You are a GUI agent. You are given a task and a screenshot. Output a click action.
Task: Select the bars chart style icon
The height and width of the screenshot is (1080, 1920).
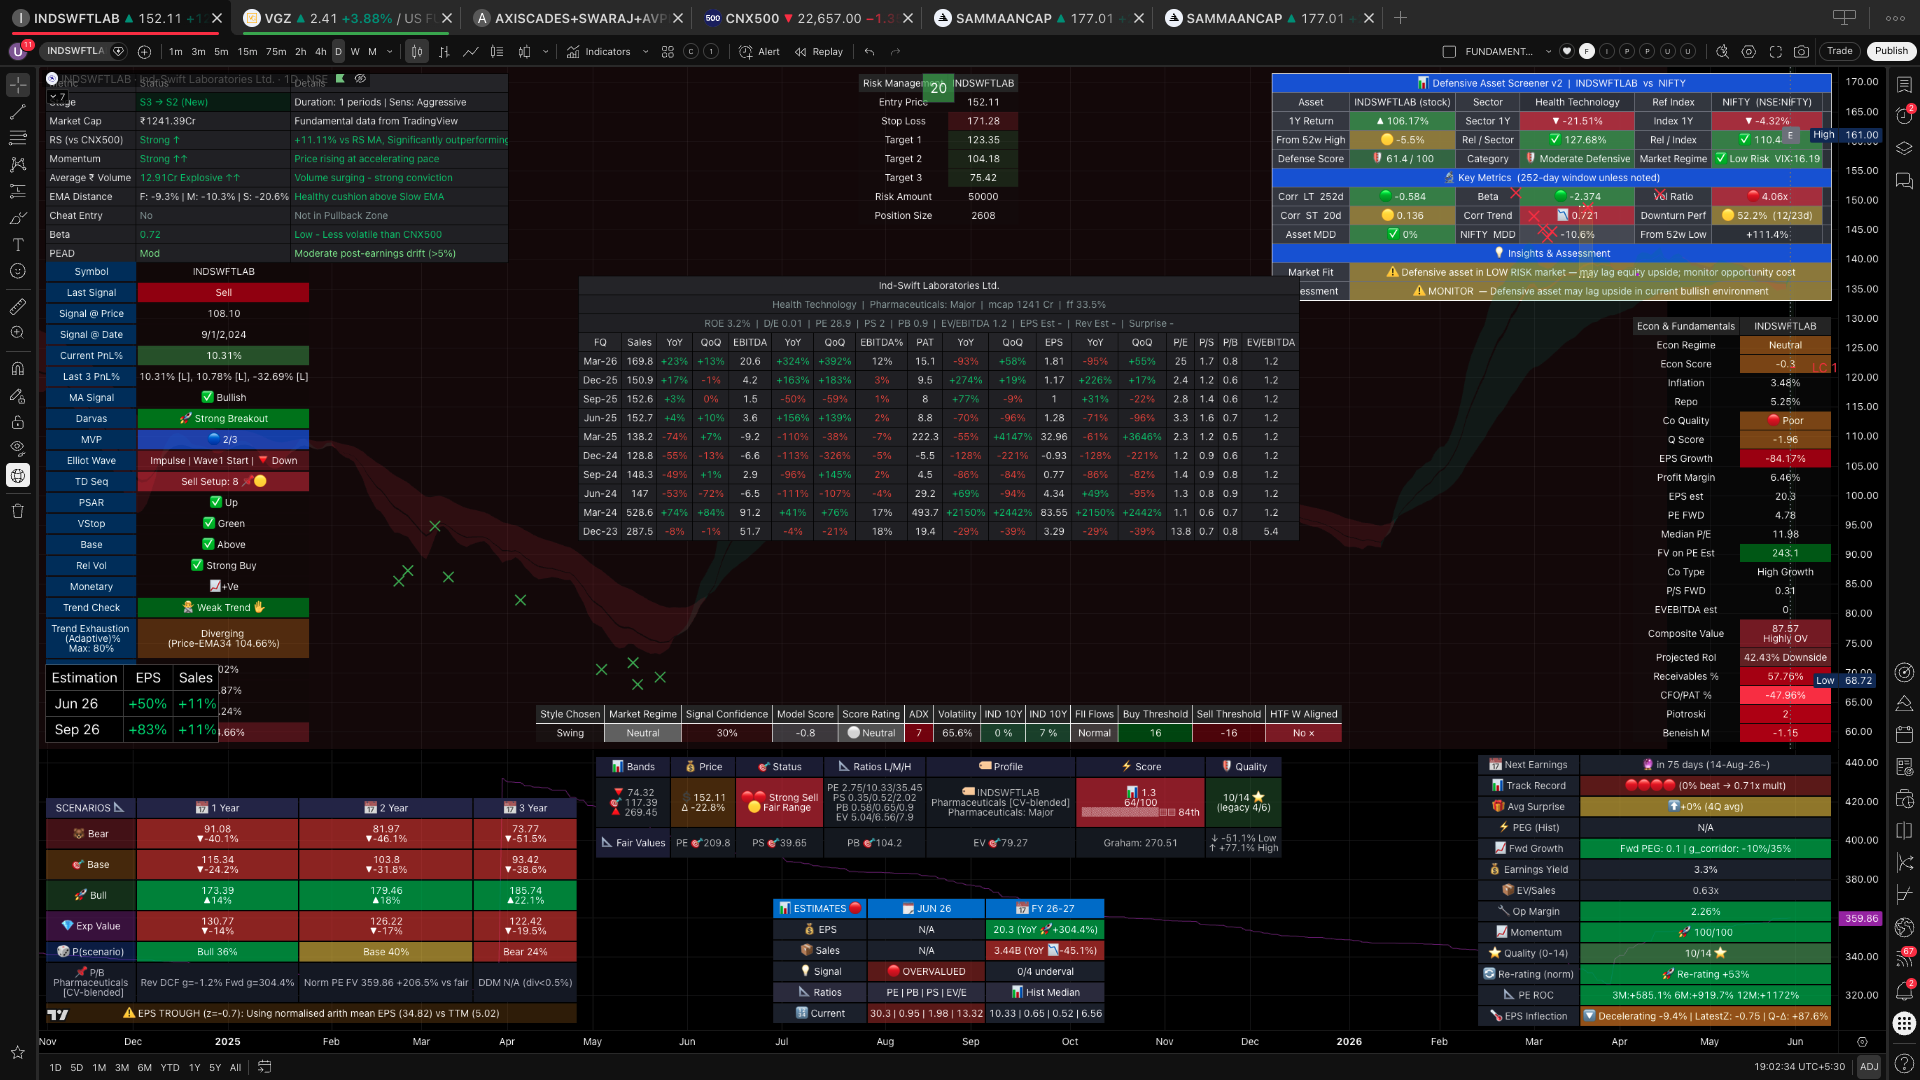pos(444,51)
